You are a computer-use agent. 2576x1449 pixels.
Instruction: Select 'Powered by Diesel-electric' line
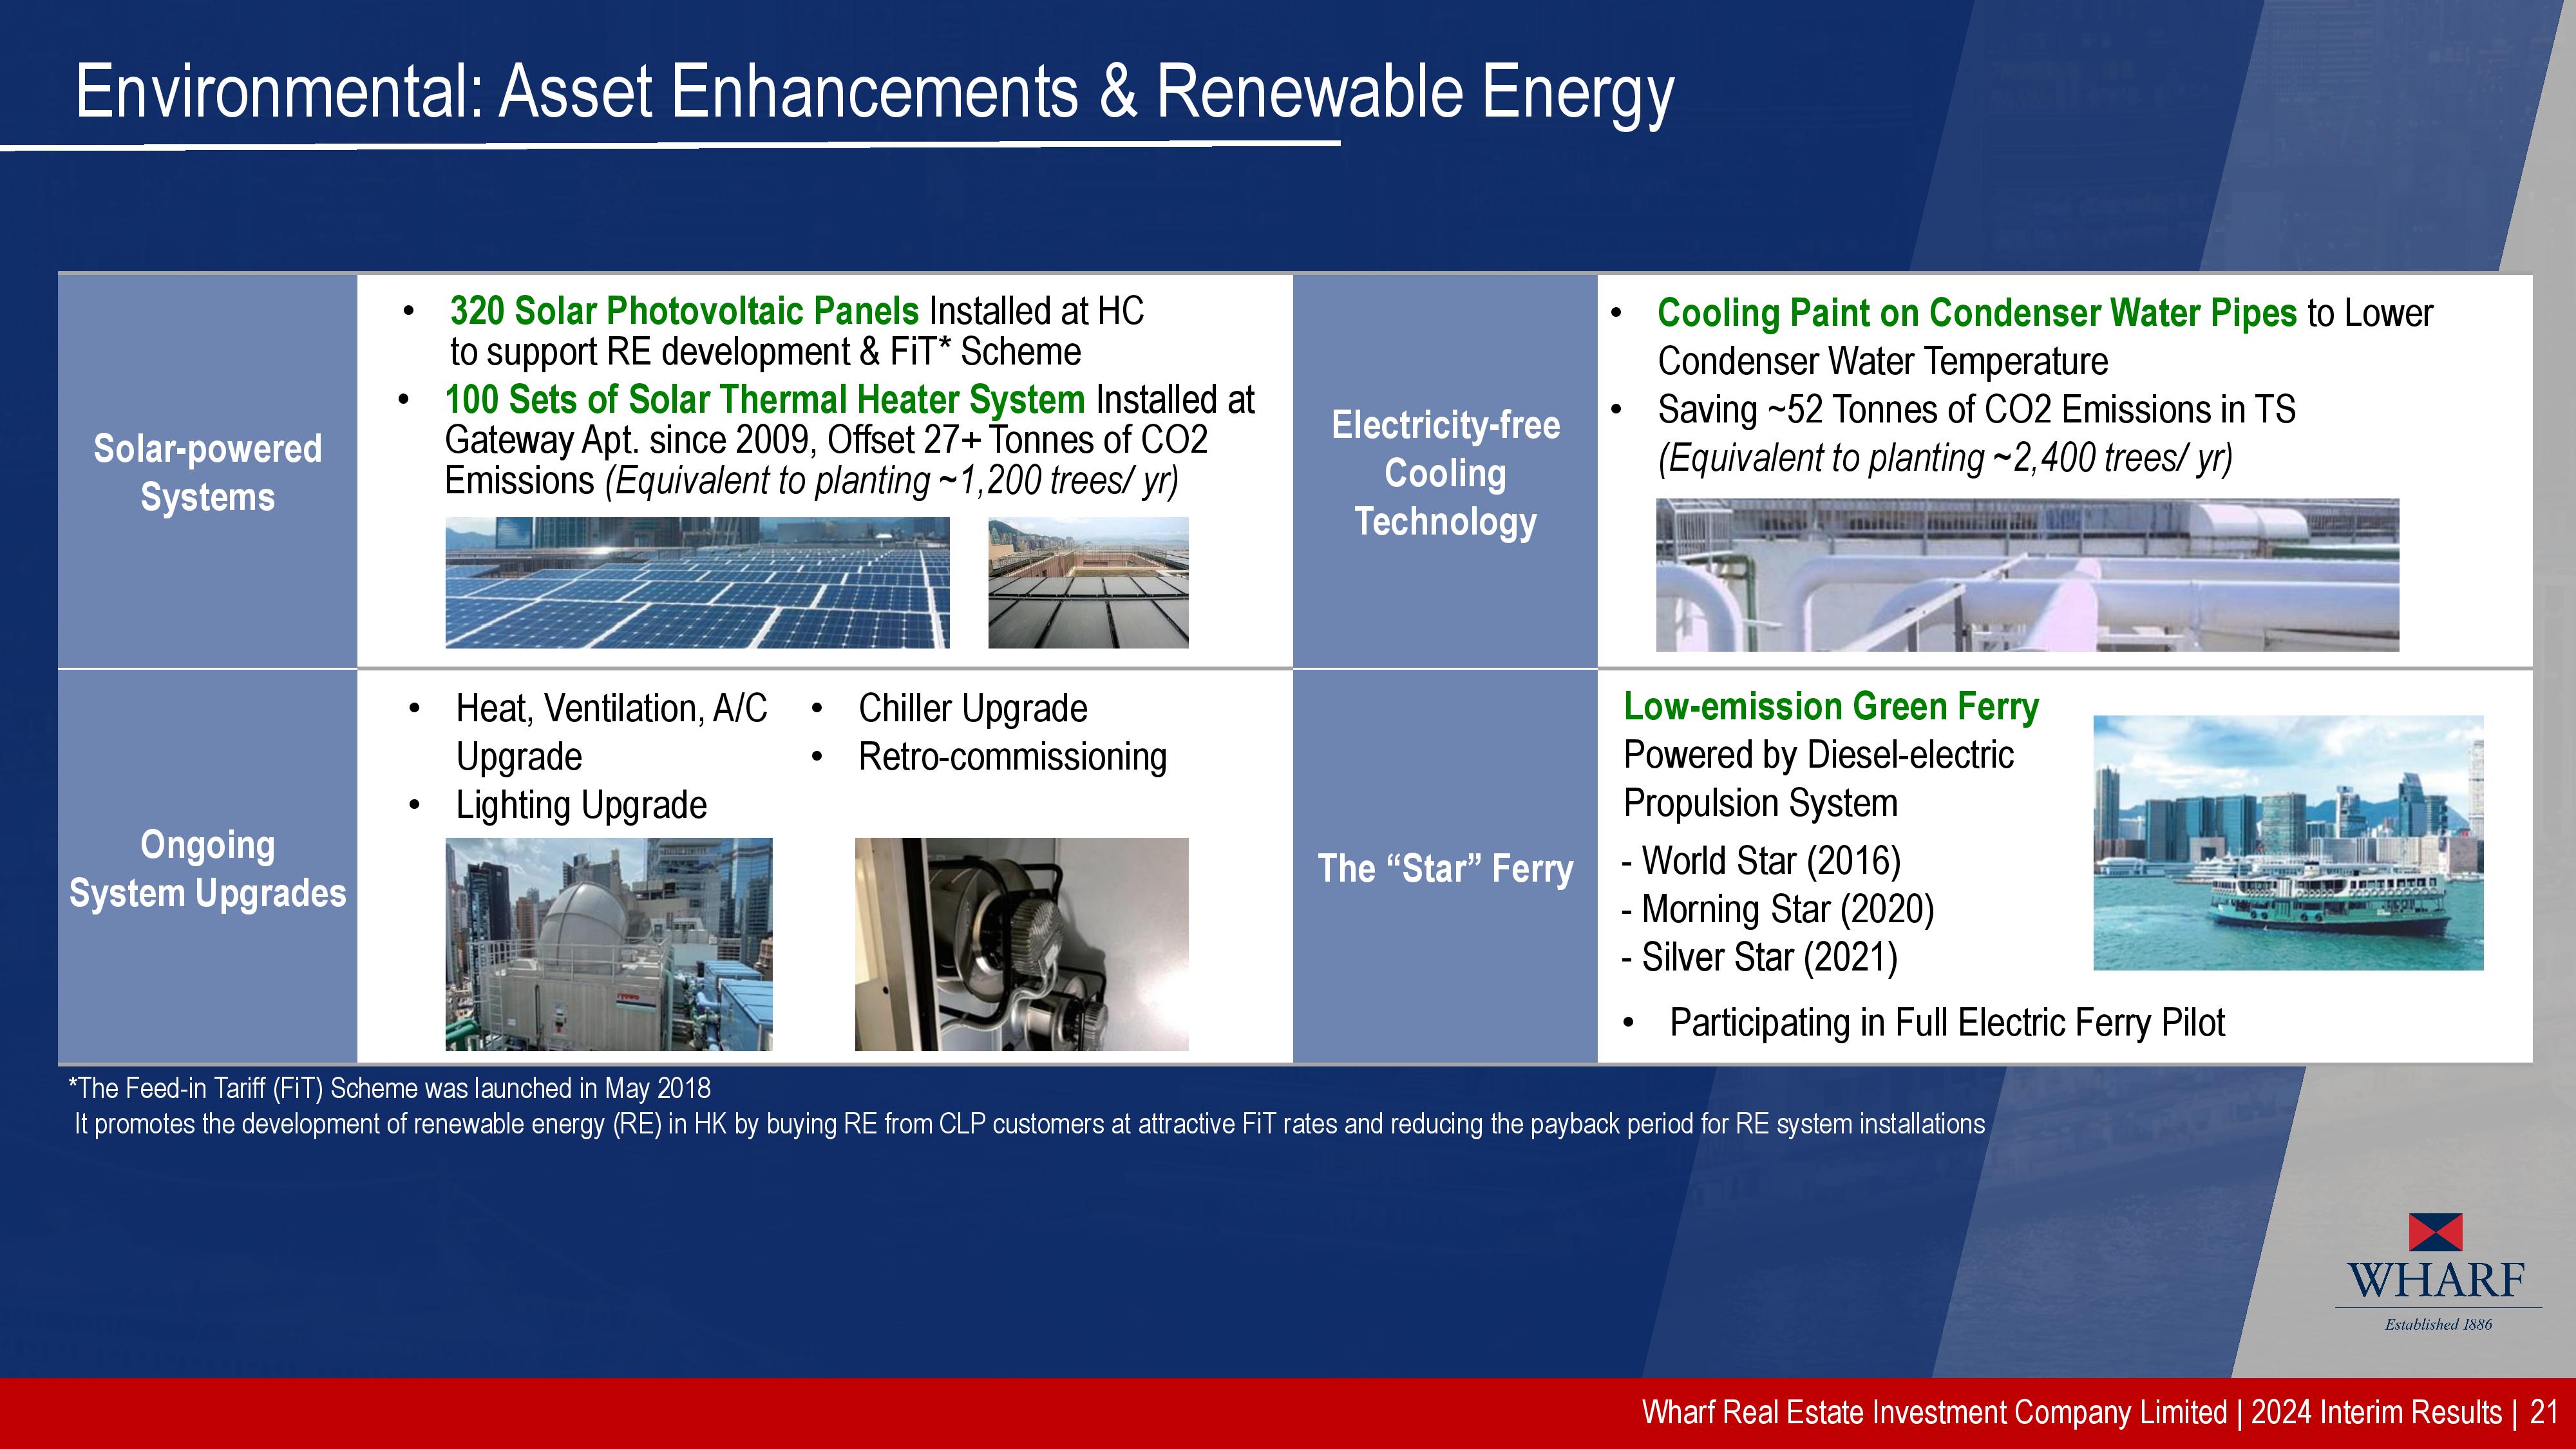click(x=1818, y=755)
